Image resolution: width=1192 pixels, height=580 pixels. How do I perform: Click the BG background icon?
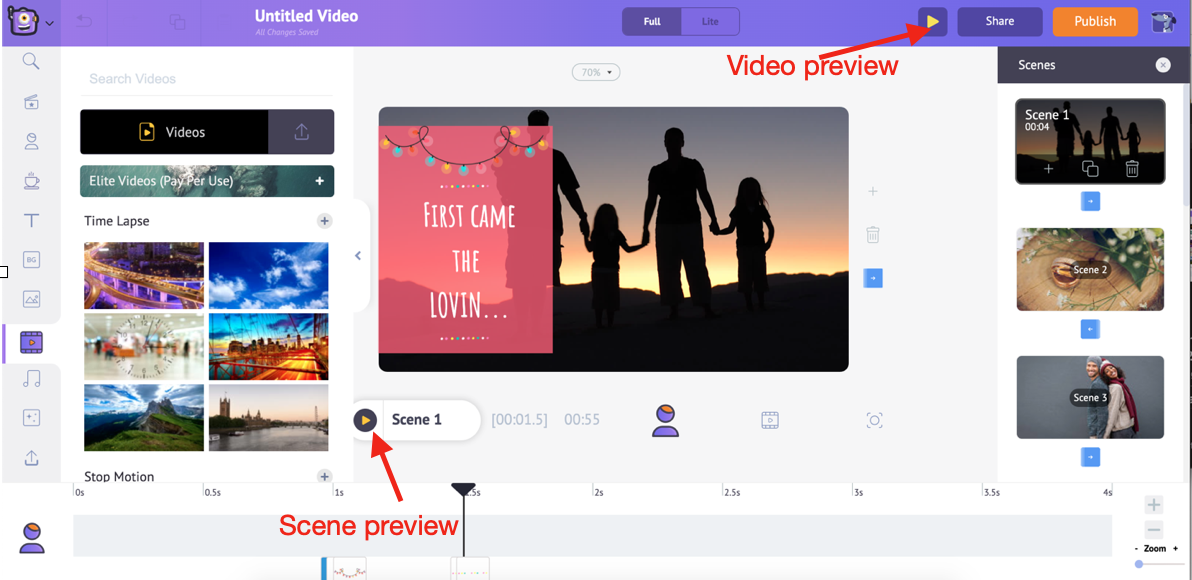click(x=32, y=260)
